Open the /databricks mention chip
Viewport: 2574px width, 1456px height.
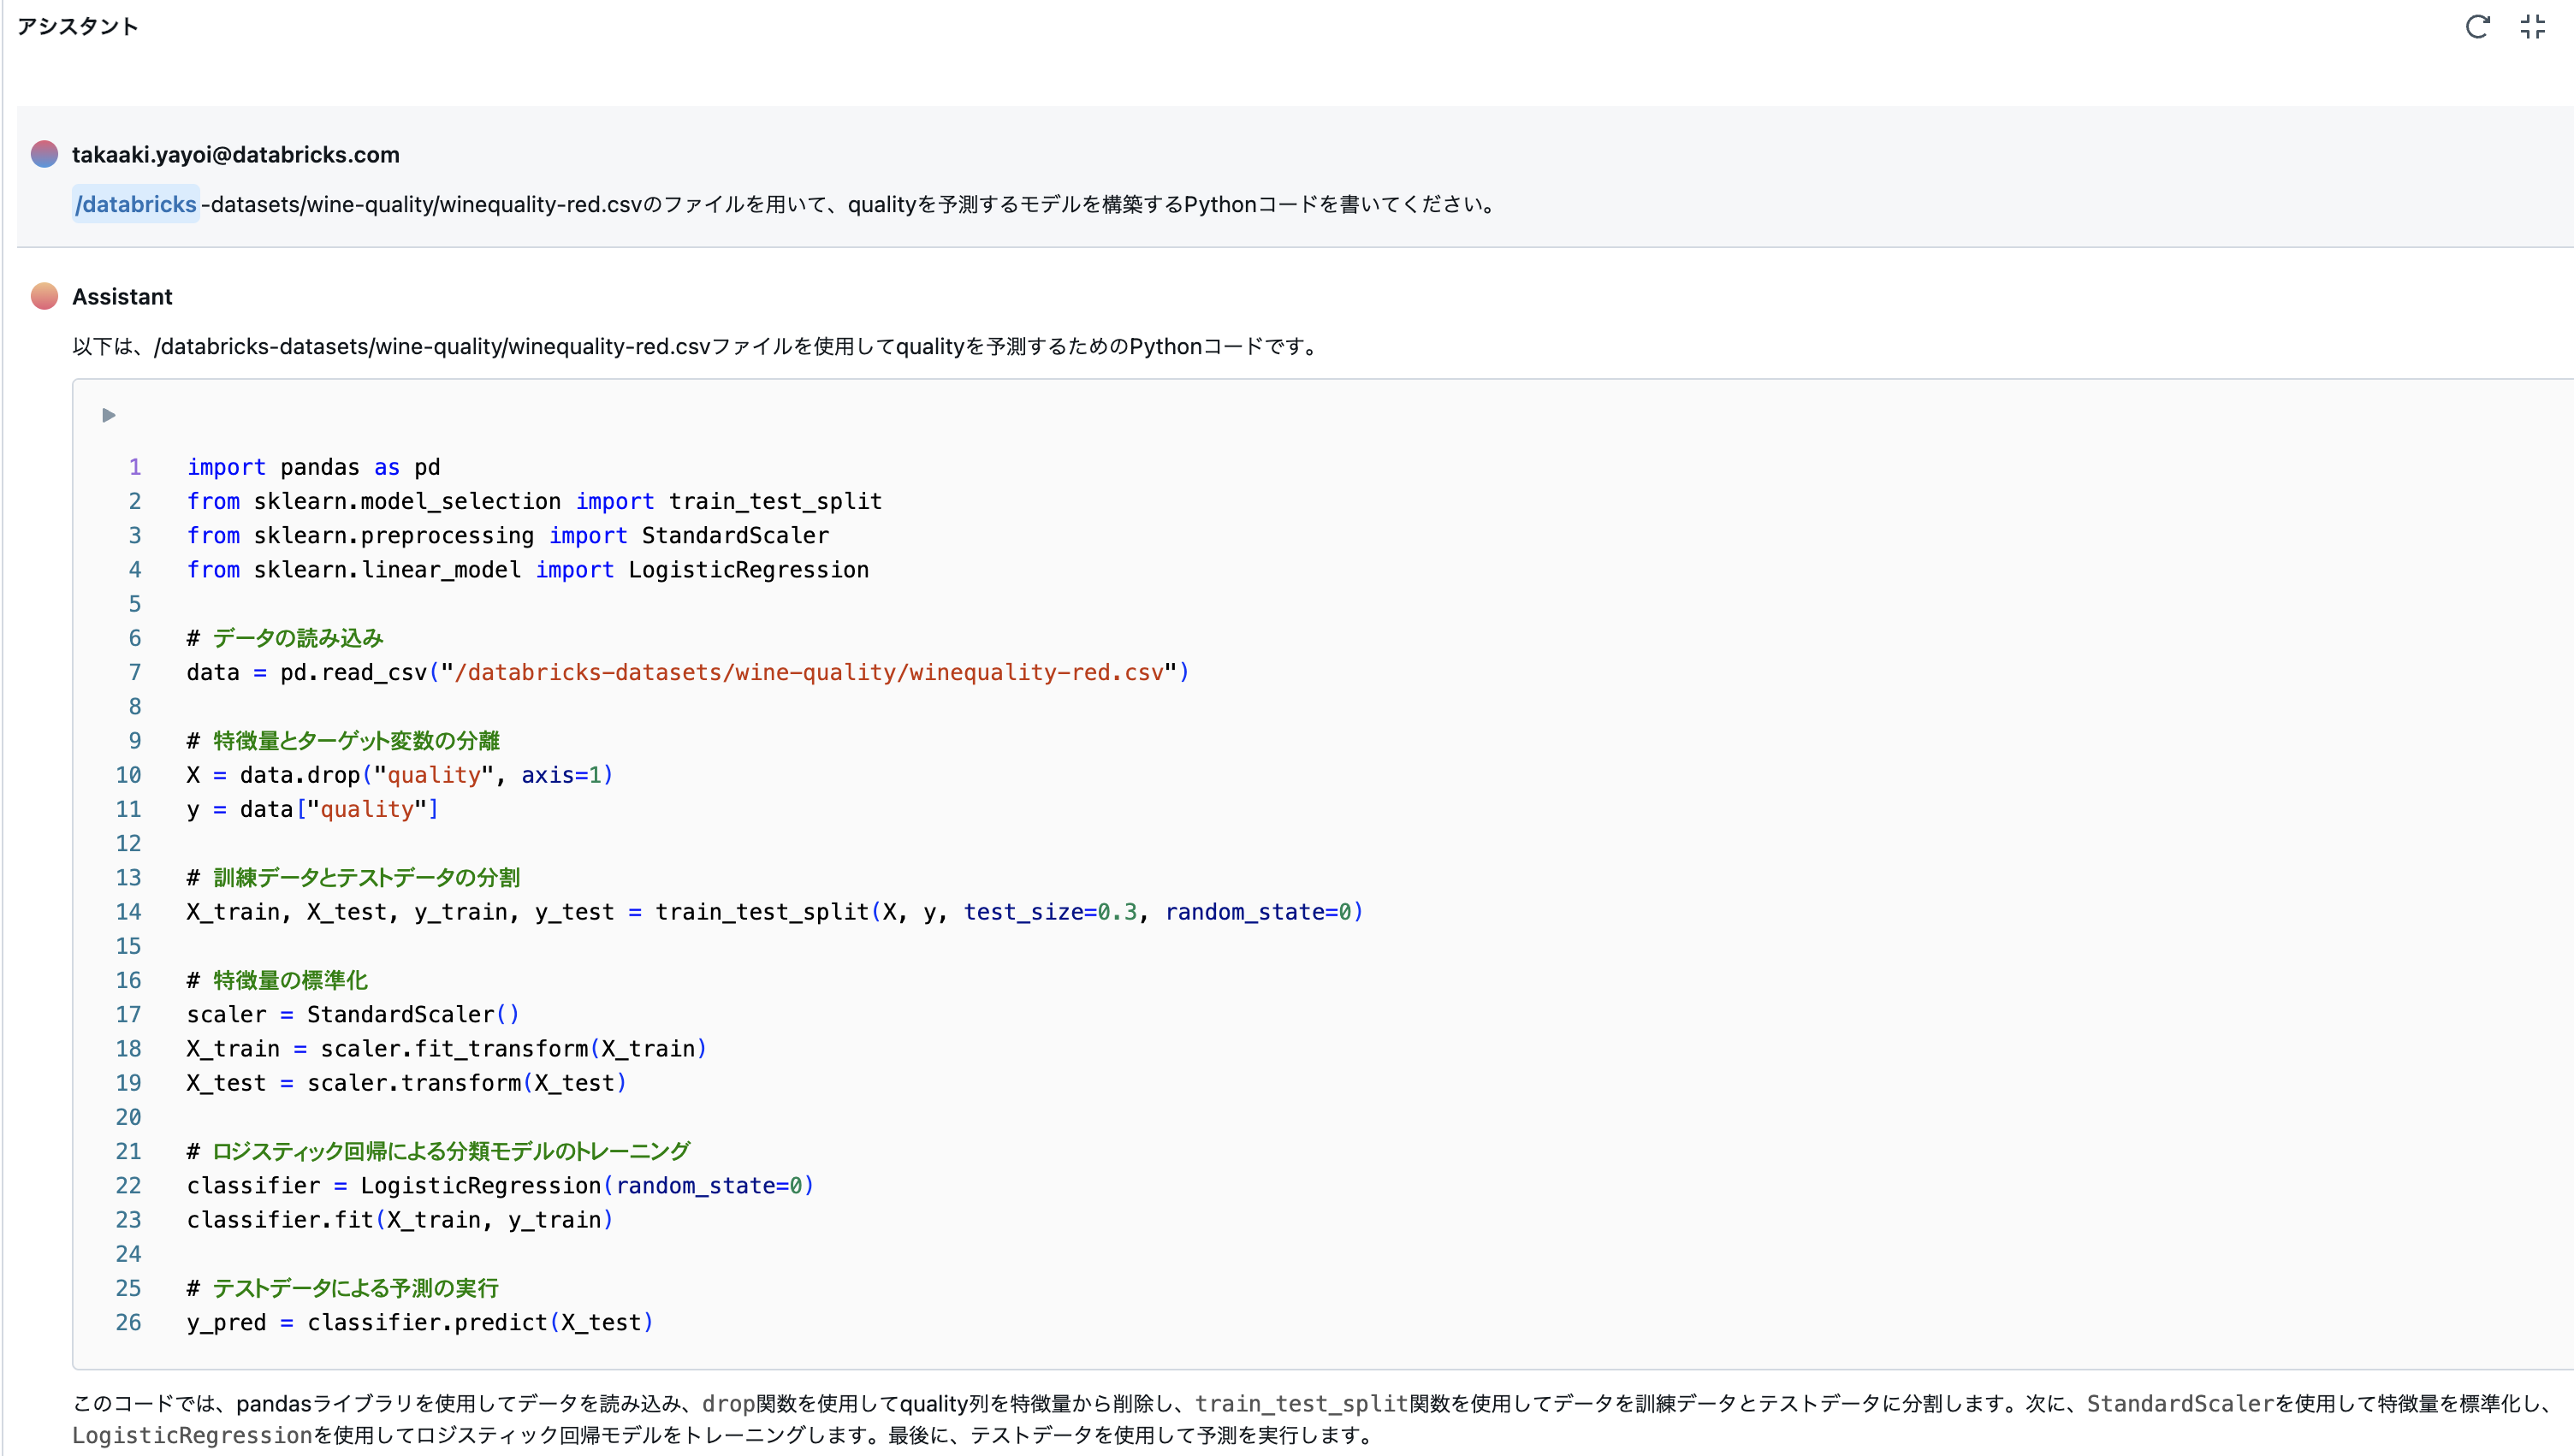(135, 204)
